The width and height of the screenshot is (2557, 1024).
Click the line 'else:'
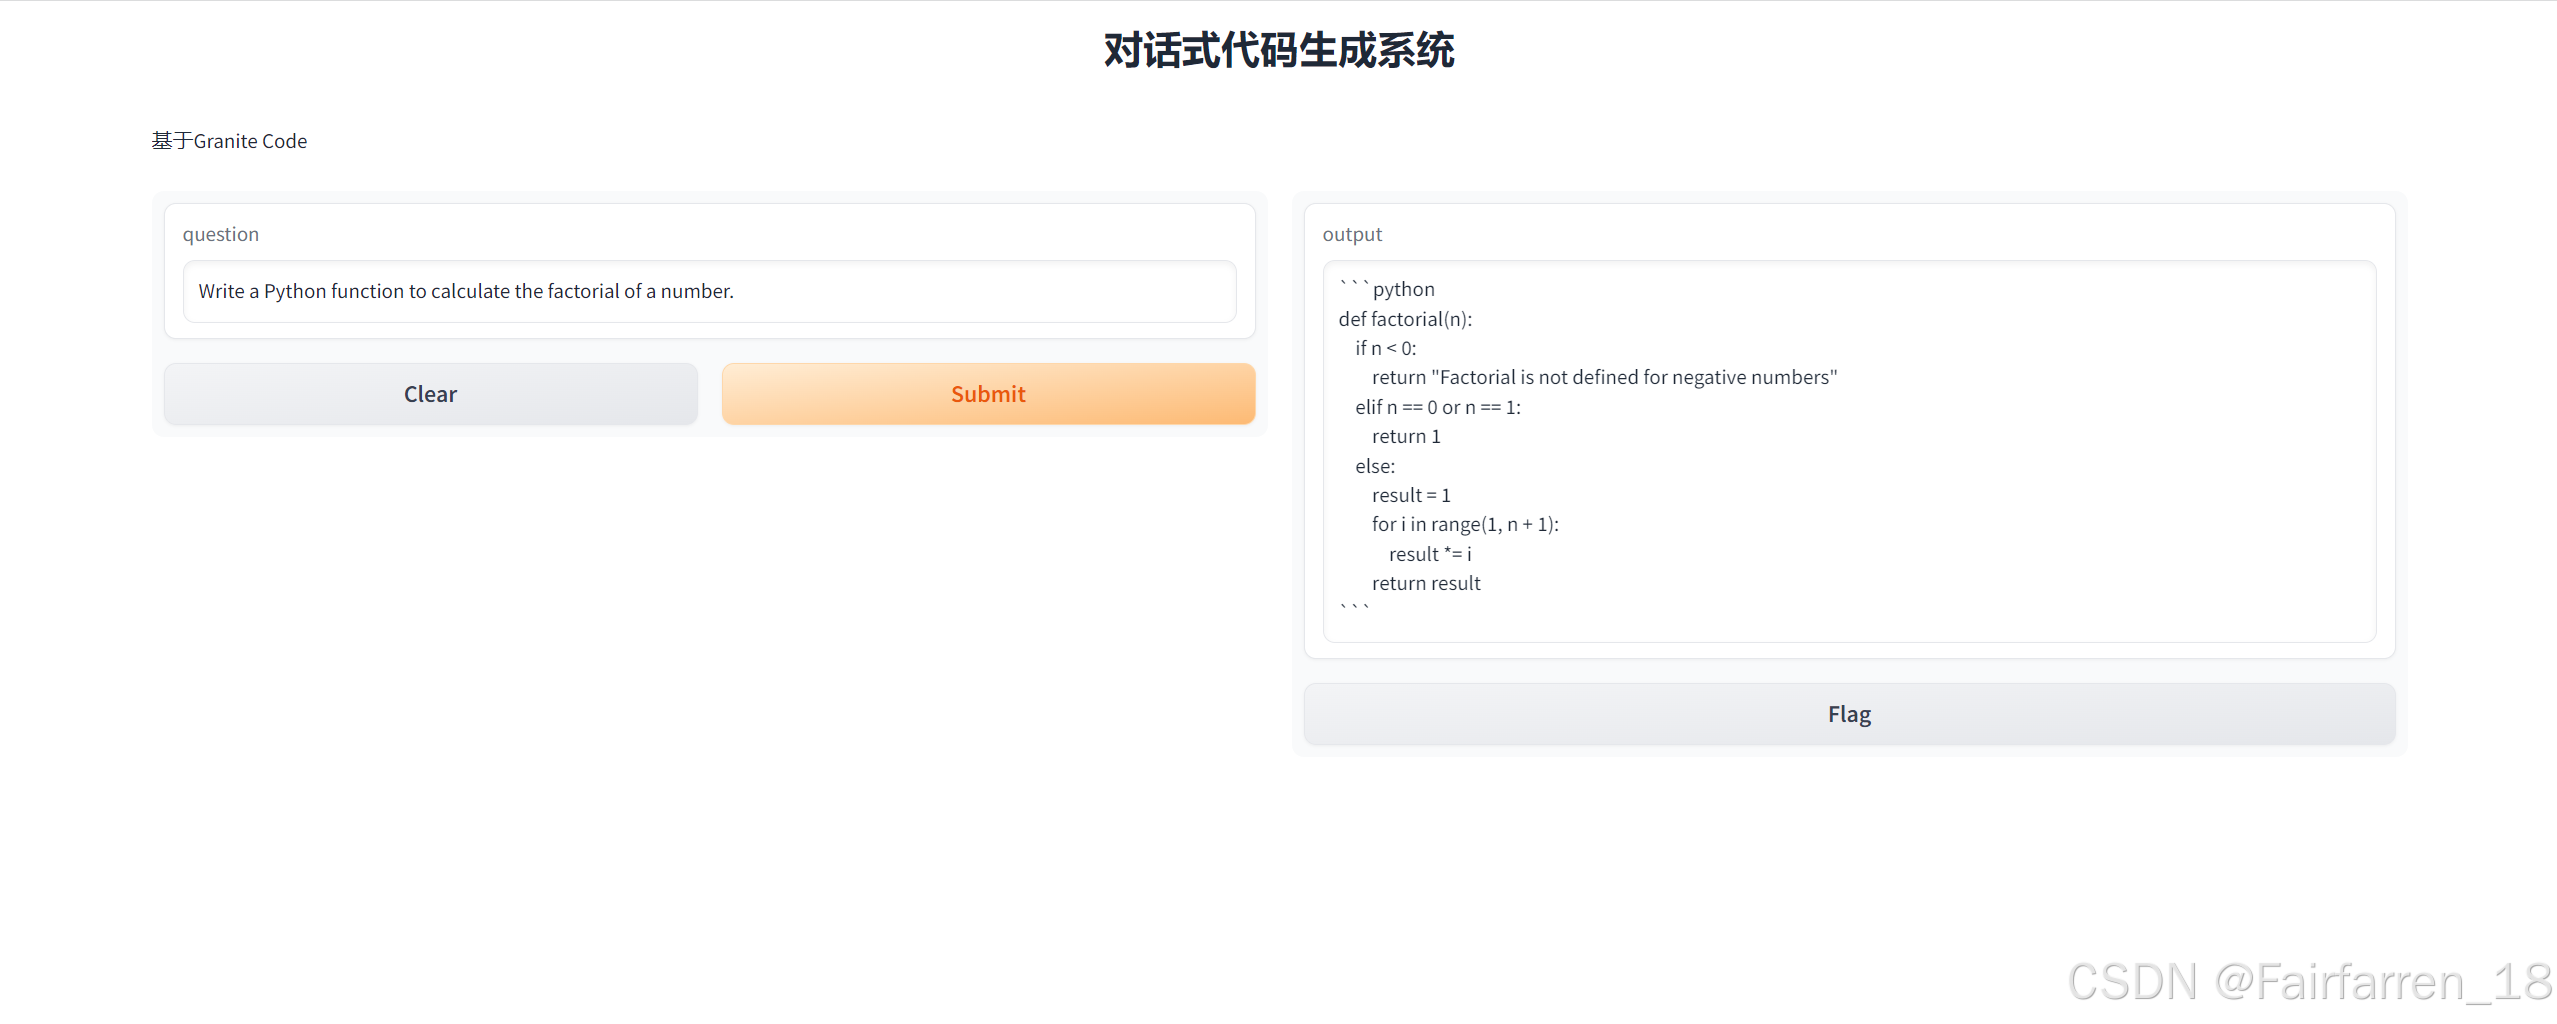click(1375, 466)
